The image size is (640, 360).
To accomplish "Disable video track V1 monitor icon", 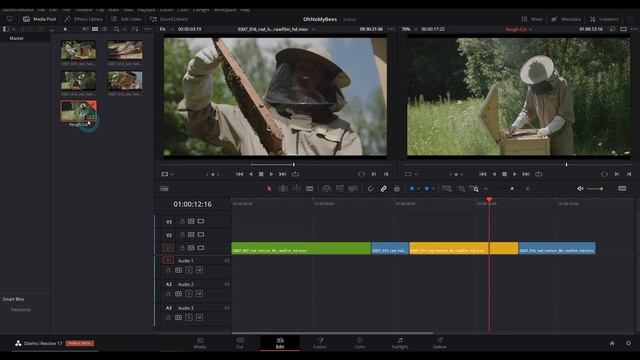I will click(x=201, y=248).
